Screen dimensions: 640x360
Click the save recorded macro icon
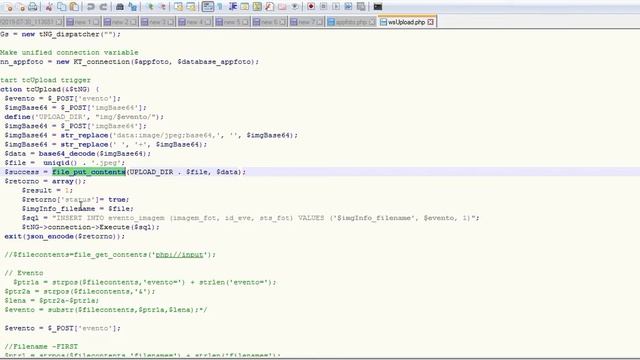pos(361,7)
